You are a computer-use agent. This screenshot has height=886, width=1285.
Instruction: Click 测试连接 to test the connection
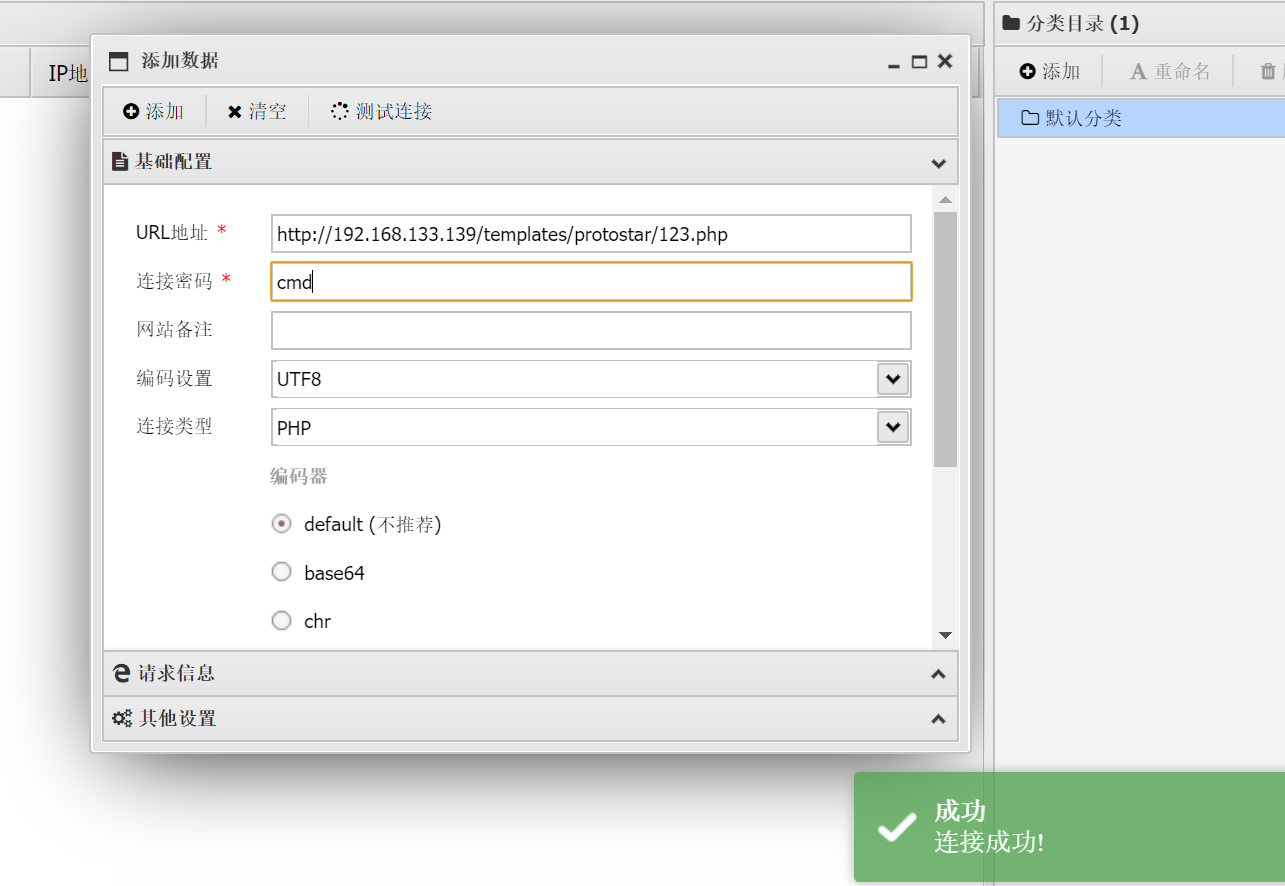pyautogui.click(x=382, y=111)
